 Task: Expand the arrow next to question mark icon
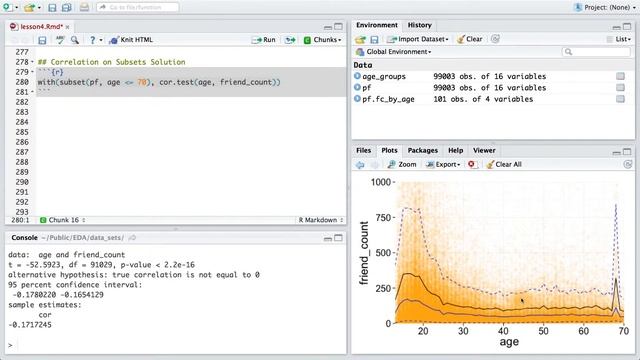tap(101, 40)
